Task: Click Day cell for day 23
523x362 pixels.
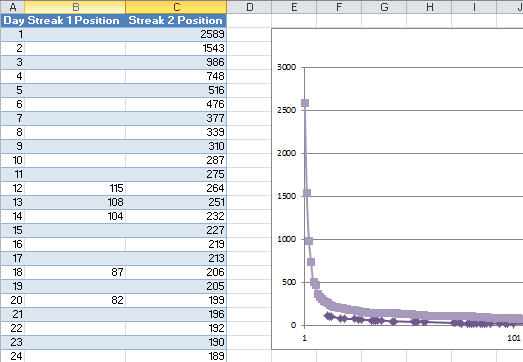Action: pos(13,343)
